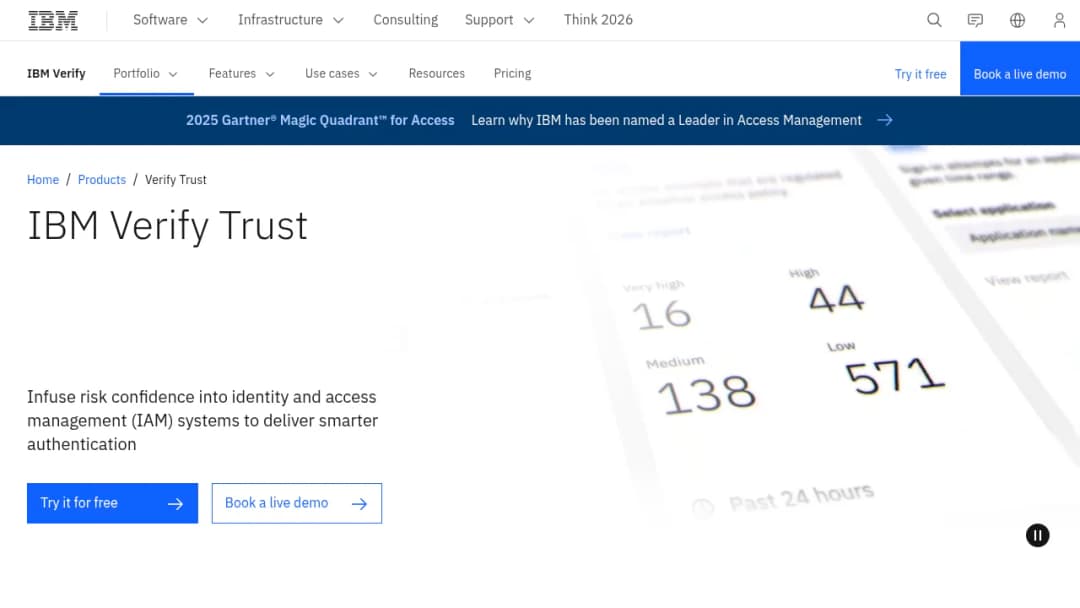Click the IBM logo

click(53, 20)
